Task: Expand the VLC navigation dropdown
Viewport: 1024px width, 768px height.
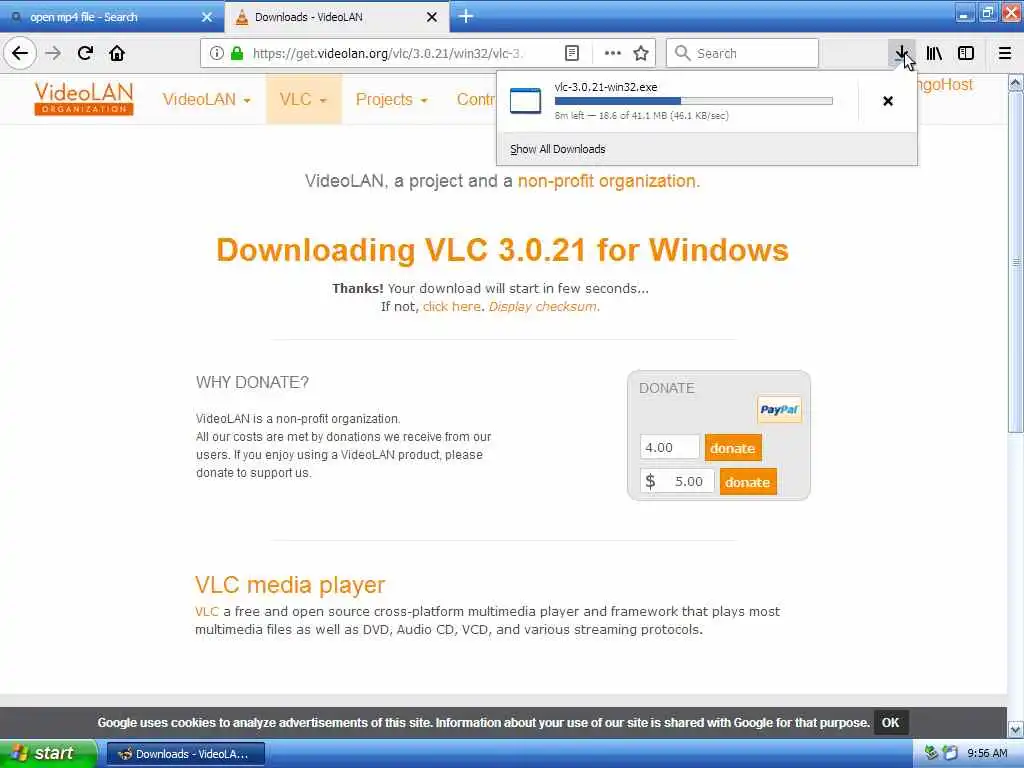Action: (303, 99)
